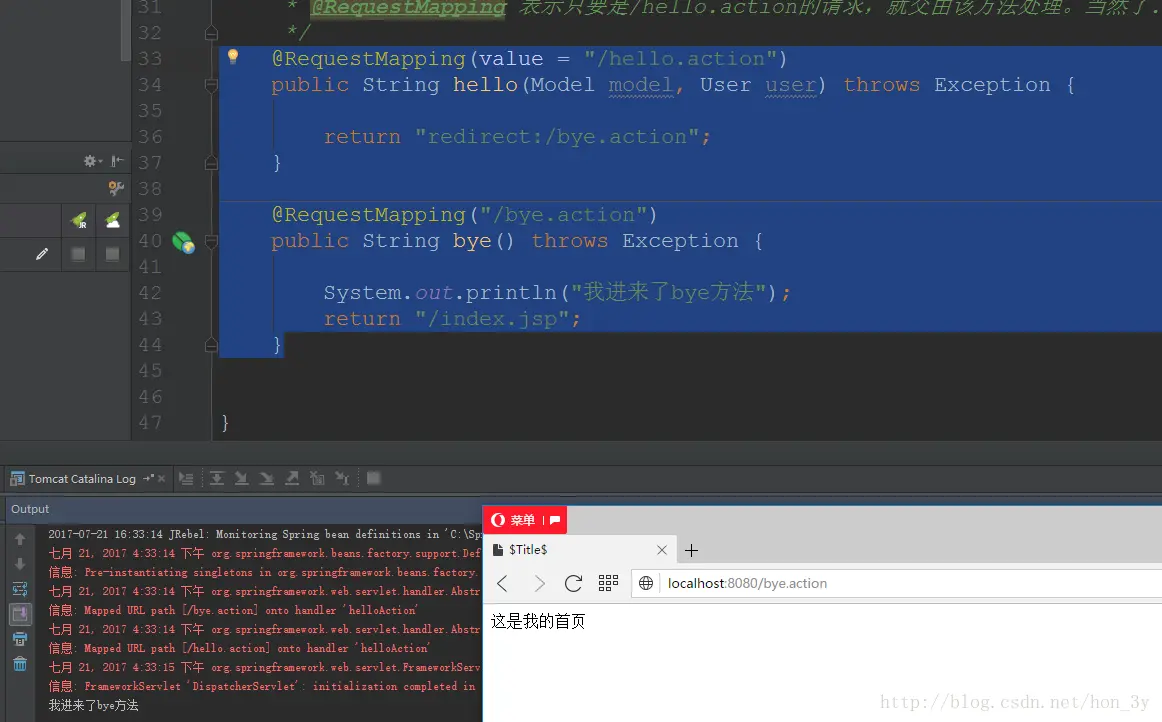The width and height of the screenshot is (1162, 722).
Task: Click the JRebel Monitoring Spring bean log line
Action: pyautogui.click(x=265, y=534)
